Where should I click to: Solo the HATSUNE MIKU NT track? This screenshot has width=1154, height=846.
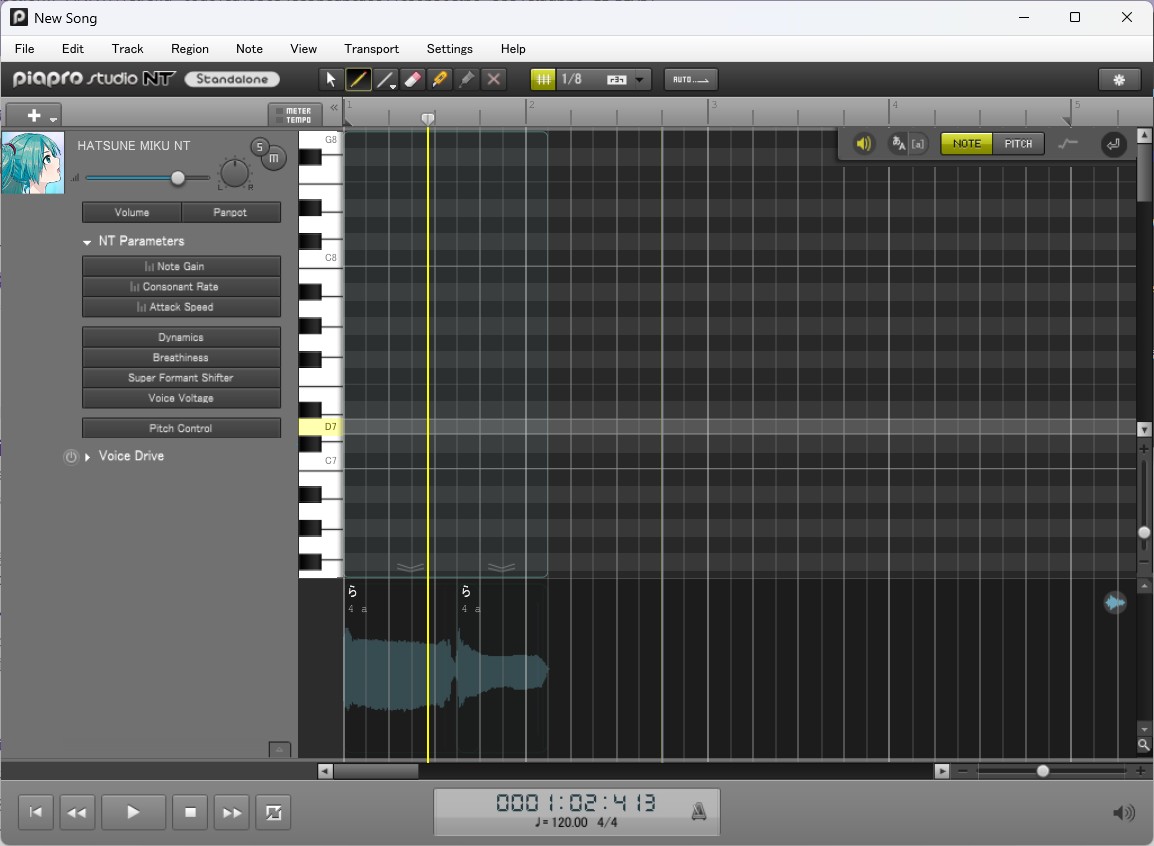(260, 148)
